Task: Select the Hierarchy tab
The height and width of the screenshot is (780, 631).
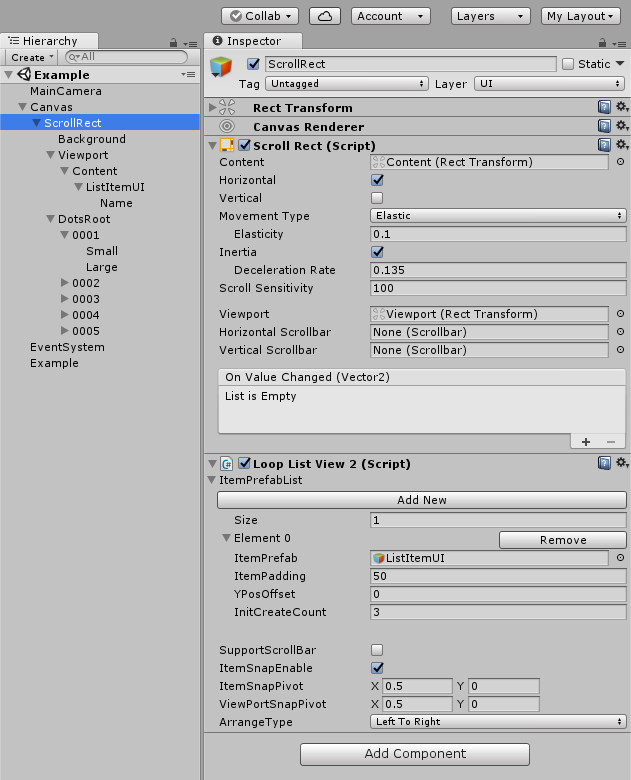Action: click(49, 41)
